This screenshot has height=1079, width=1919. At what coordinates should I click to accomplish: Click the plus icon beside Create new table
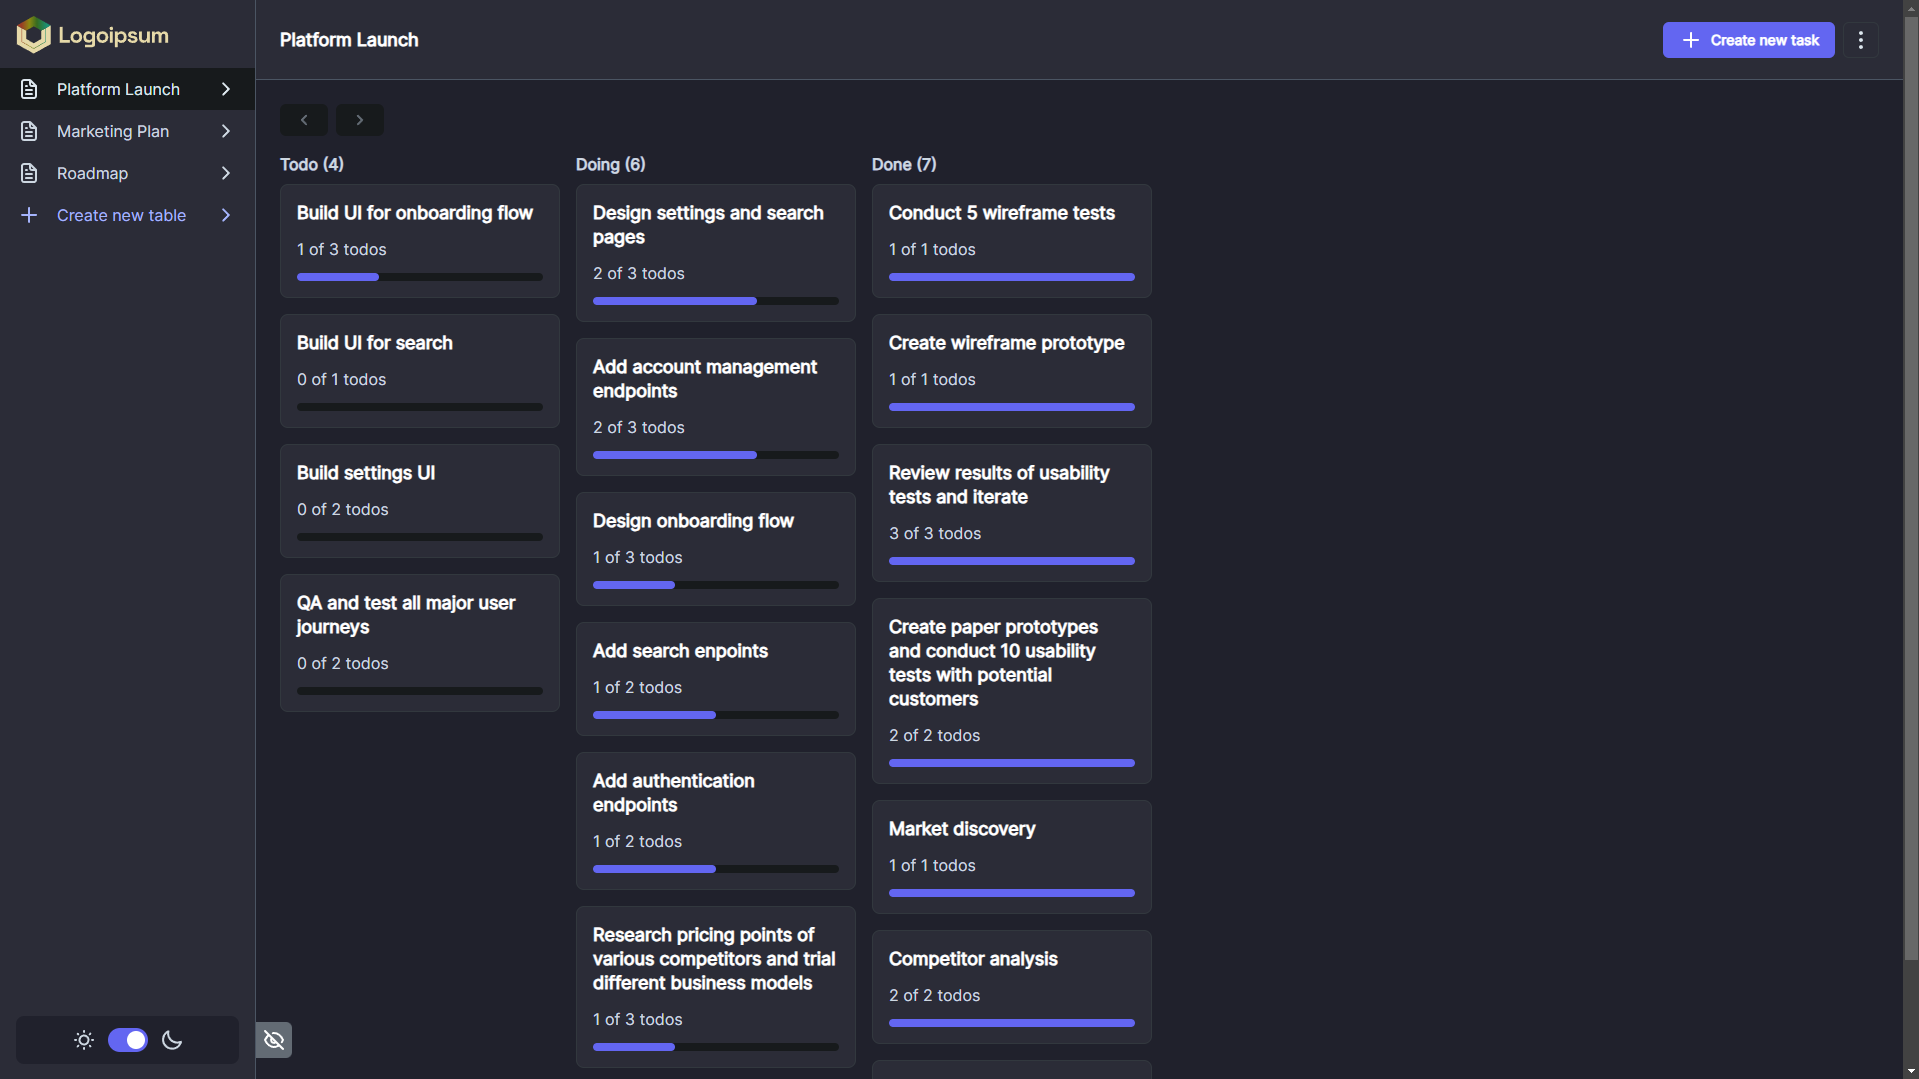coord(29,215)
